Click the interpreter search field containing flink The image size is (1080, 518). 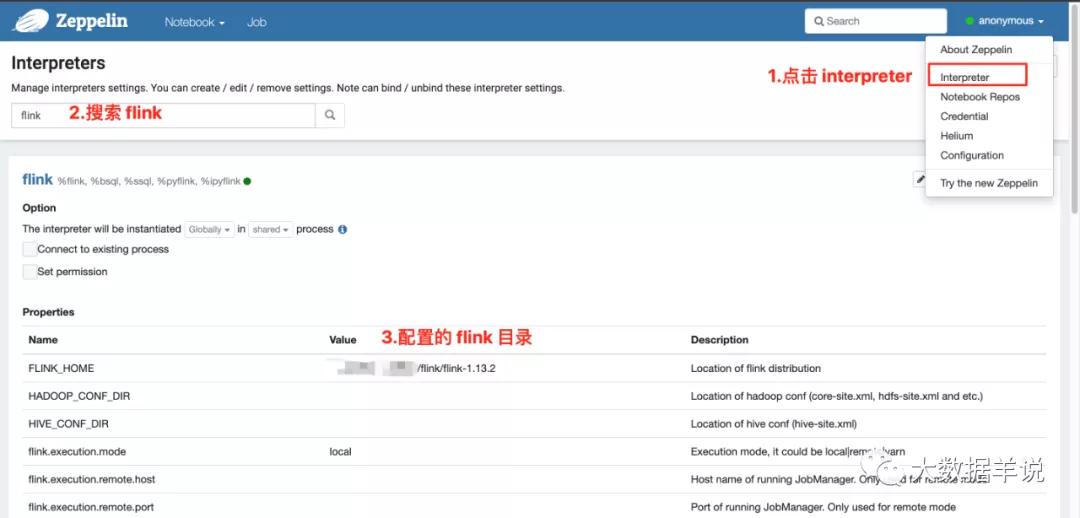165,115
